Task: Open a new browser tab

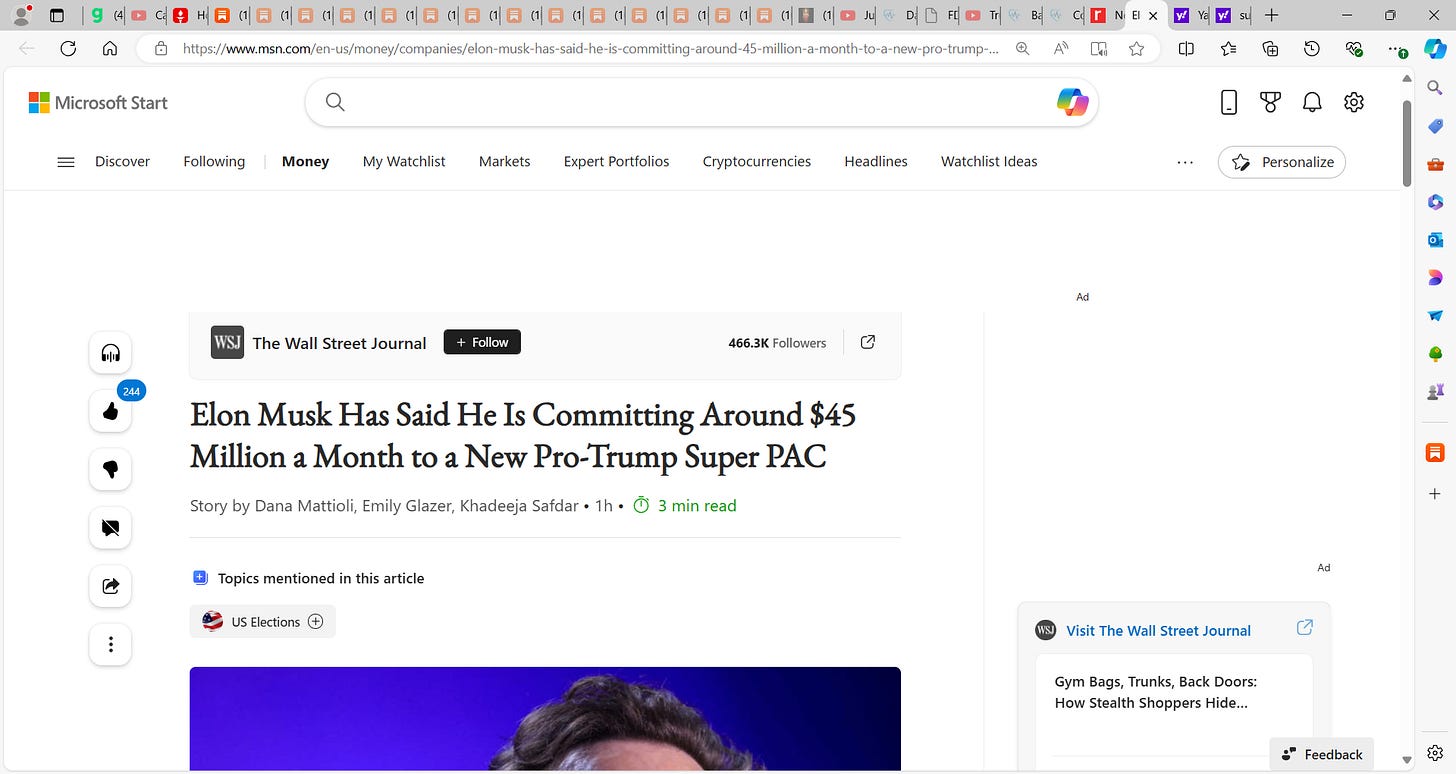Action: click(x=1271, y=15)
